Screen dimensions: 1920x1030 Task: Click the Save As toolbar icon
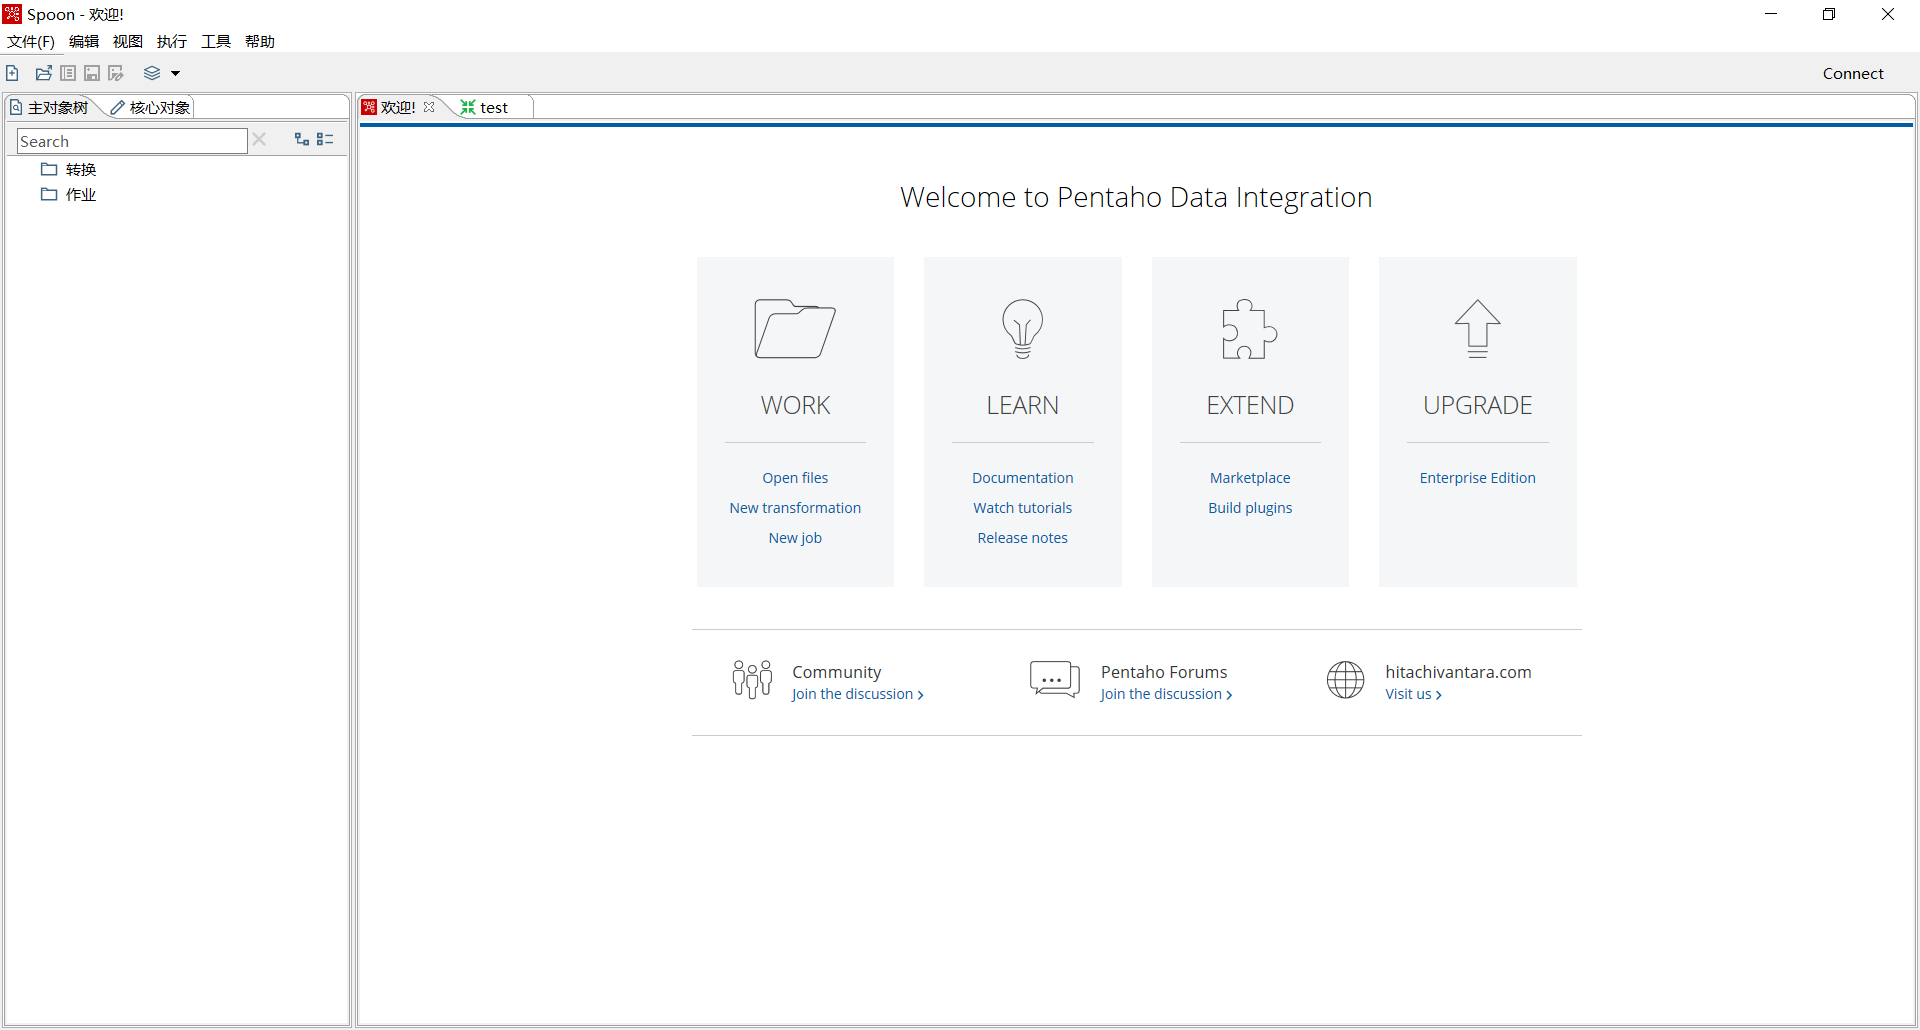point(116,73)
